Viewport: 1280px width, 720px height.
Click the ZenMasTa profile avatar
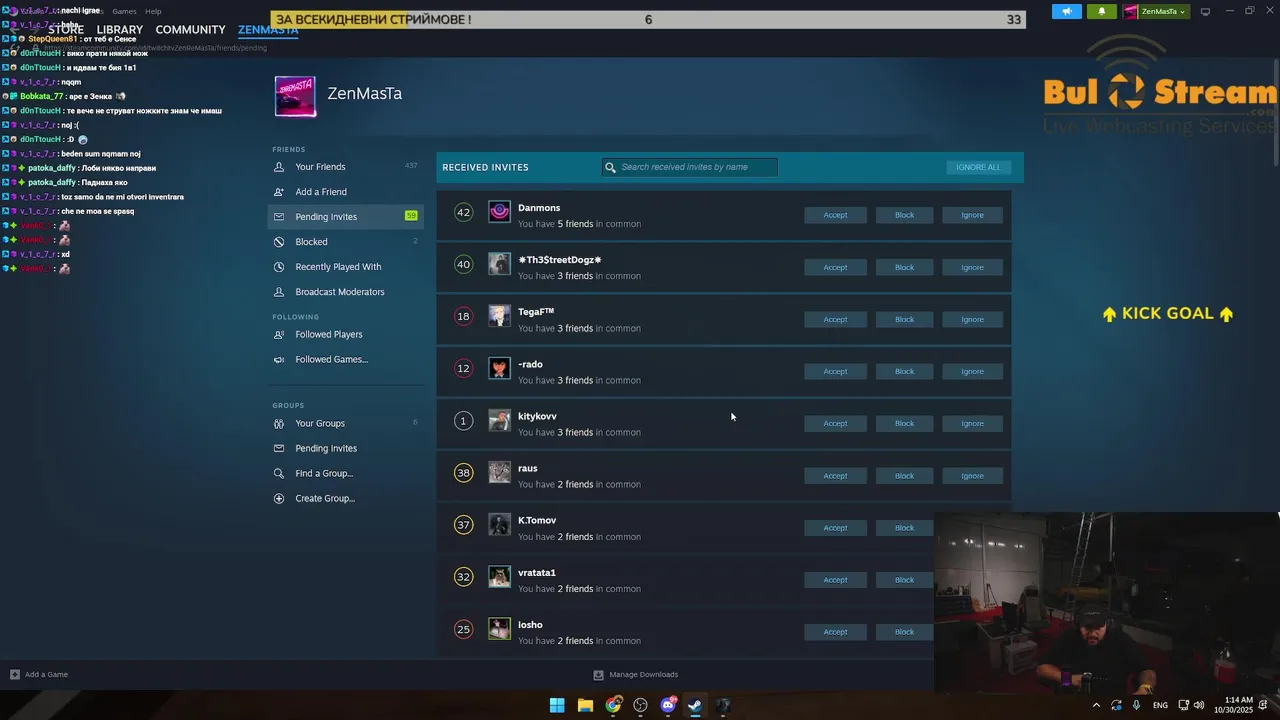pyautogui.click(x=295, y=96)
